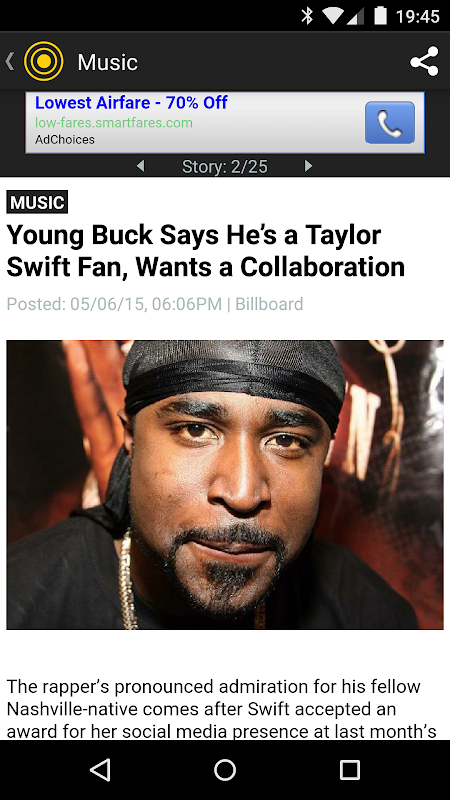Tap the Wi-Fi status icon

pyautogui.click(x=332, y=16)
